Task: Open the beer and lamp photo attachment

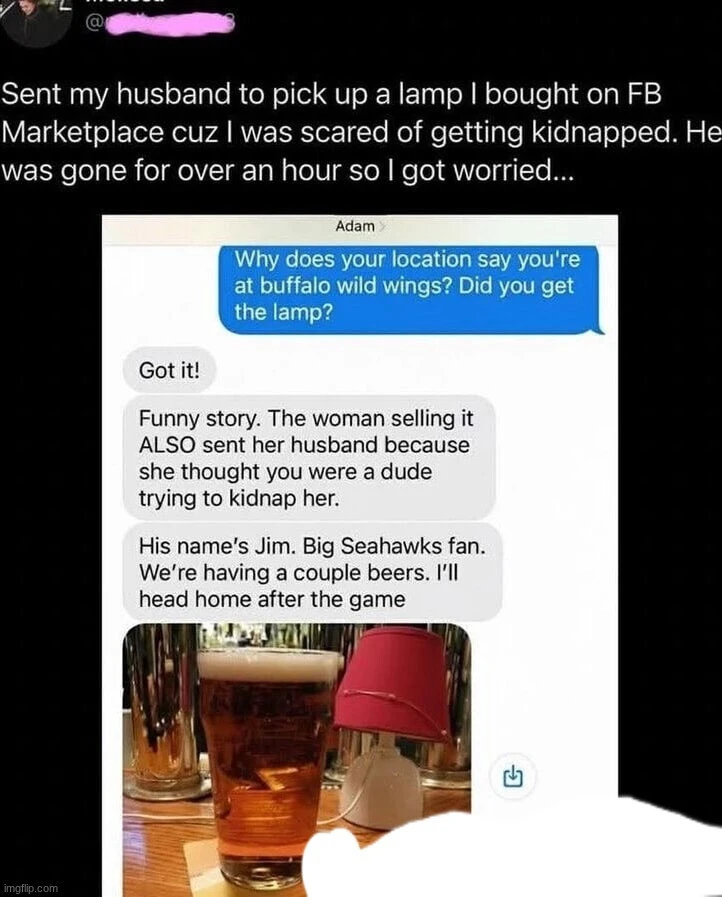Action: pos(296,760)
